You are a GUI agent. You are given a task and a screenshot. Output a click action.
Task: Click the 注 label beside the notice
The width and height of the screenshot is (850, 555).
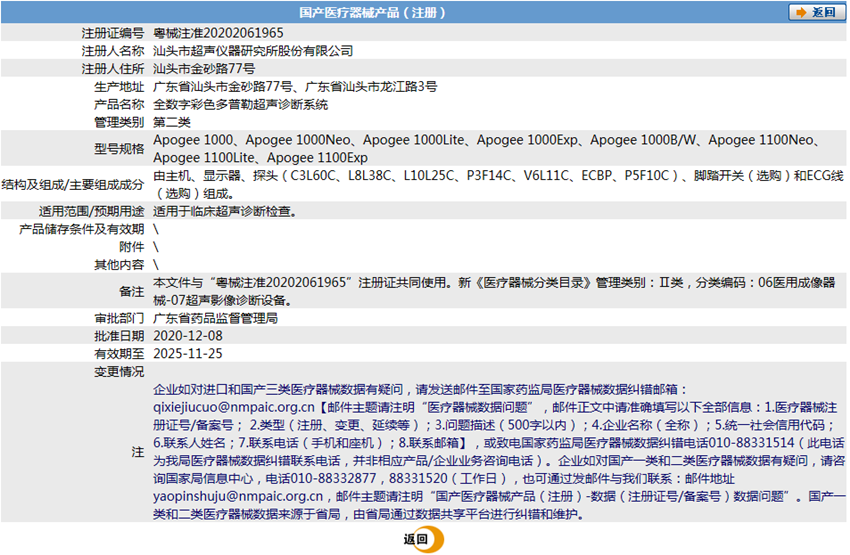click(138, 452)
